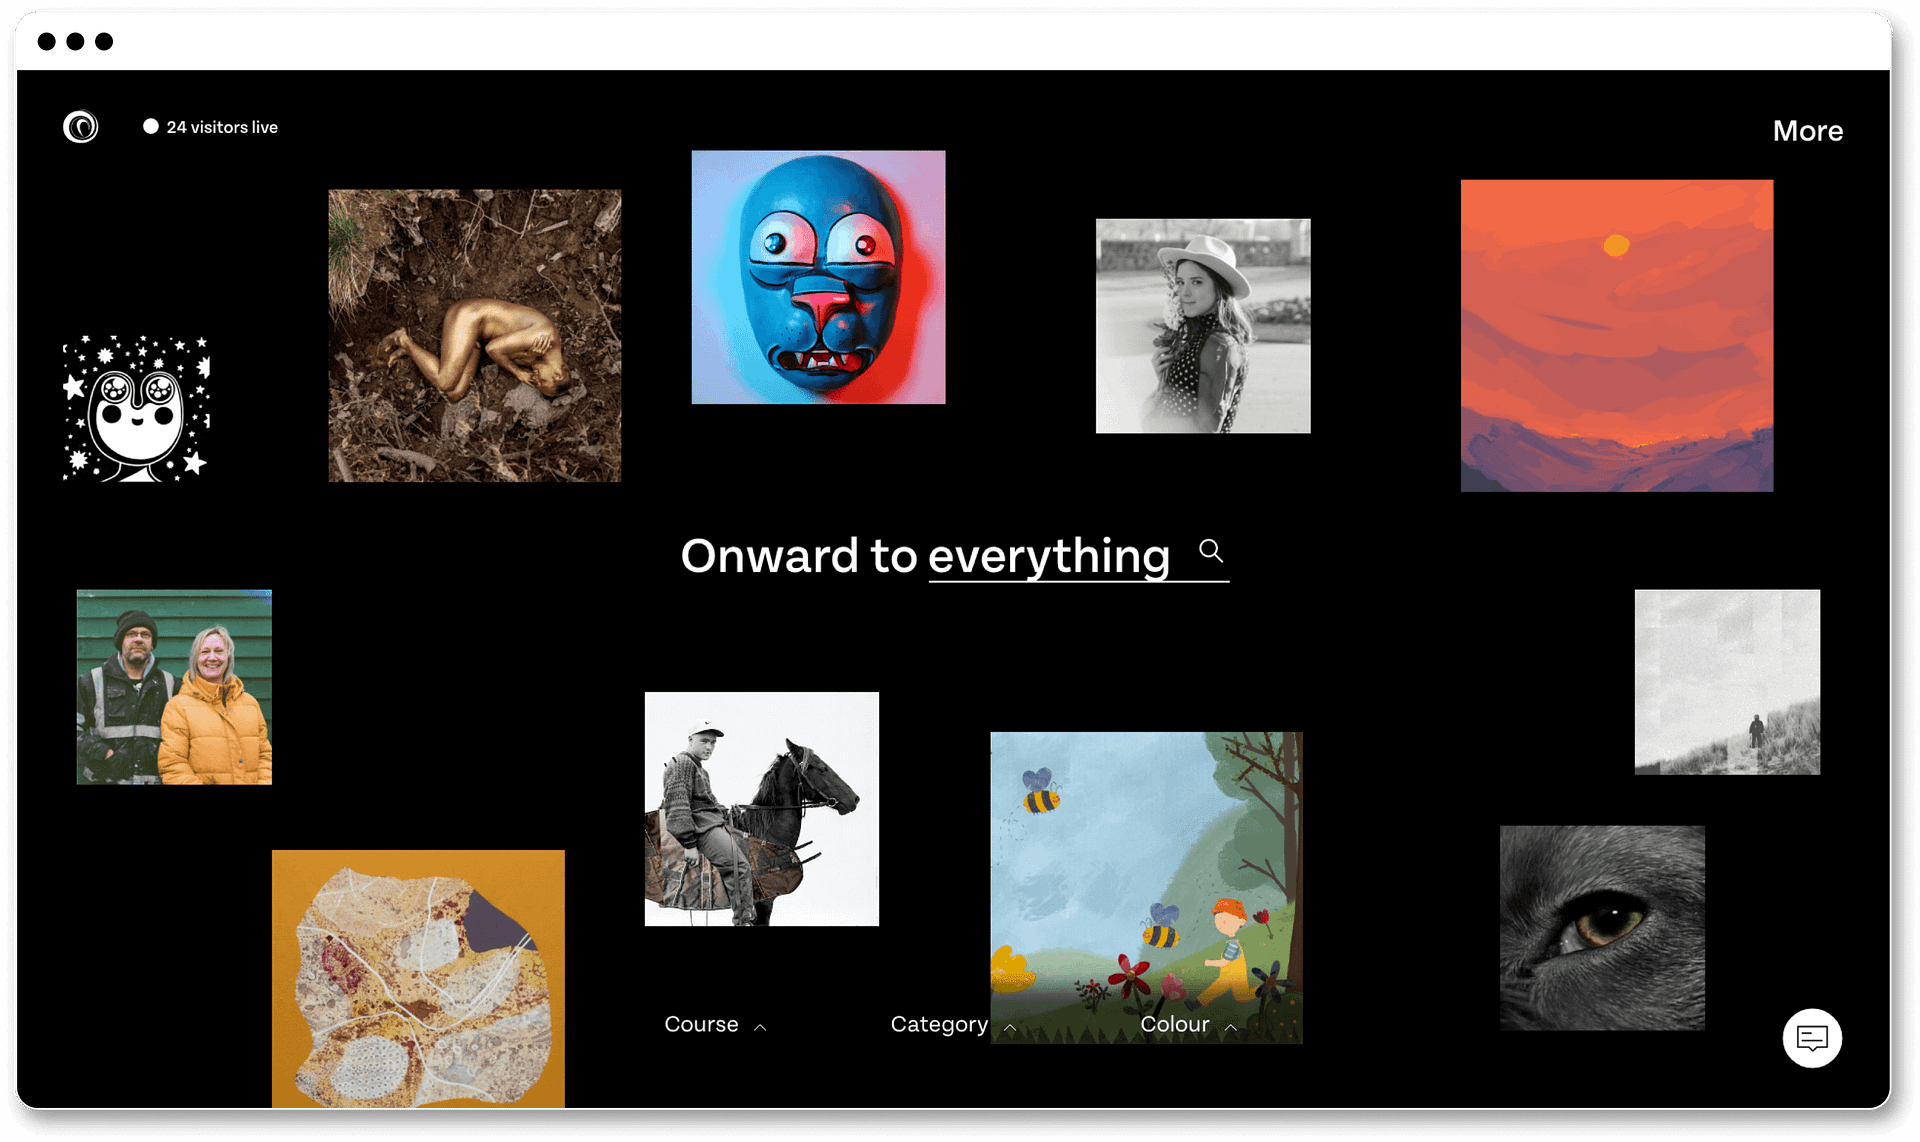
Task: Click the chevron next to Course
Action: tap(760, 1027)
